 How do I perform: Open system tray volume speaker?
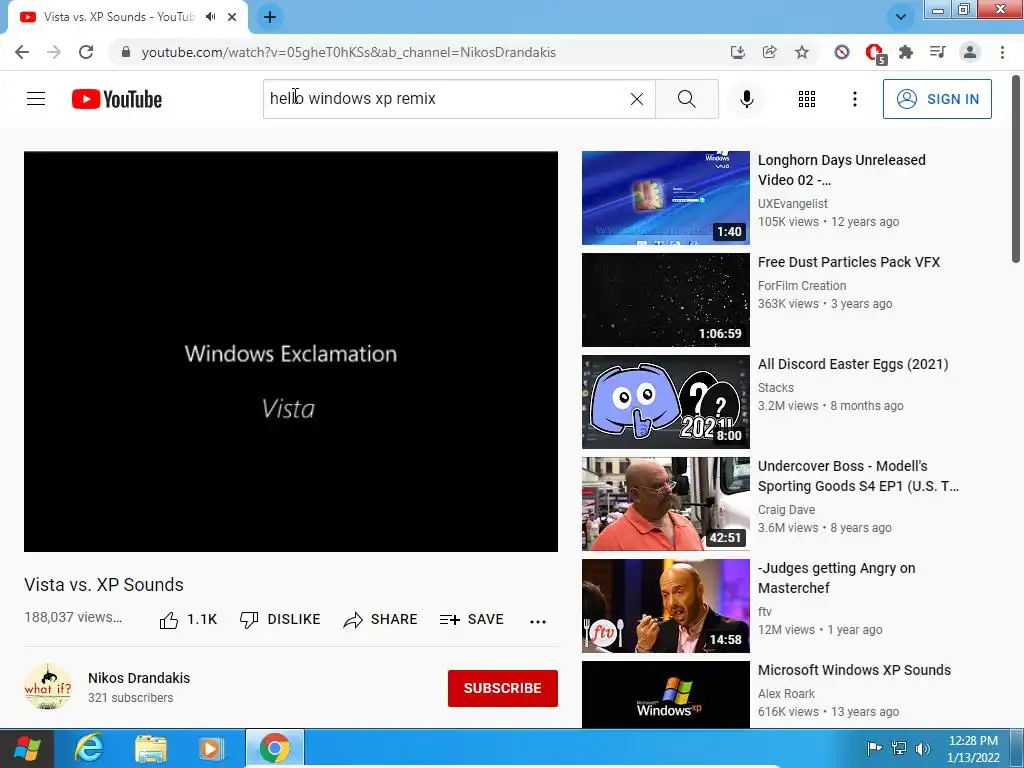[x=923, y=748]
